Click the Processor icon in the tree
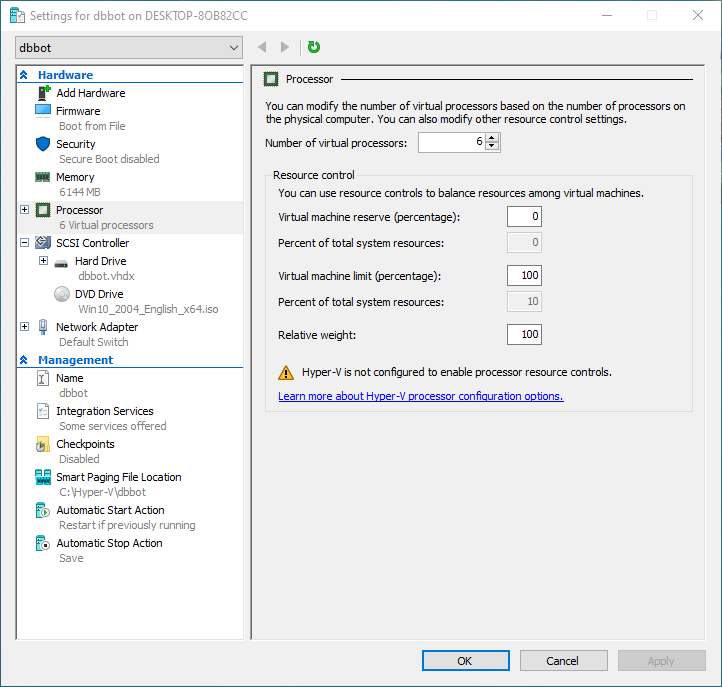 point(43,210)
